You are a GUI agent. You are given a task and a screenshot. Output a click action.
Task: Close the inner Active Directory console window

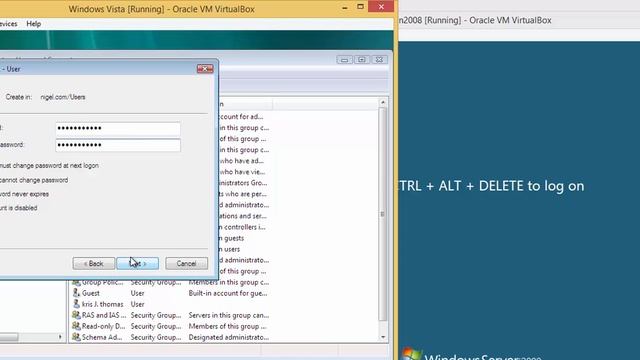(x=379, y=60)
